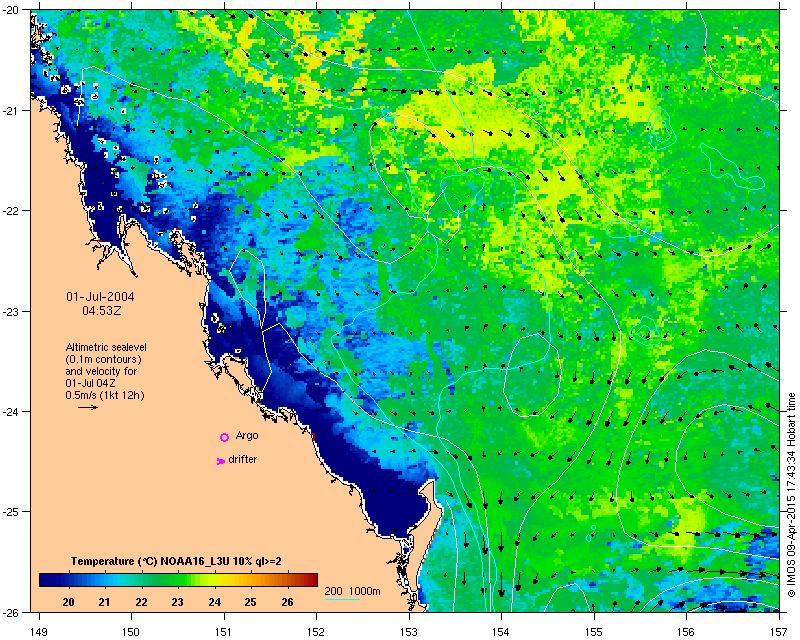Click latitude axis label -26
Screen dimensions: 800x640
[x=13, y=612]
